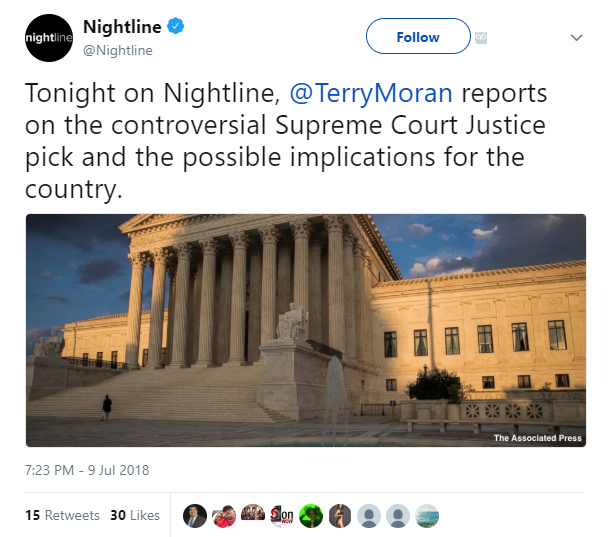Click the seascape liker avatar
This screenshot has height=537, width=611.
tap(427, 516)
